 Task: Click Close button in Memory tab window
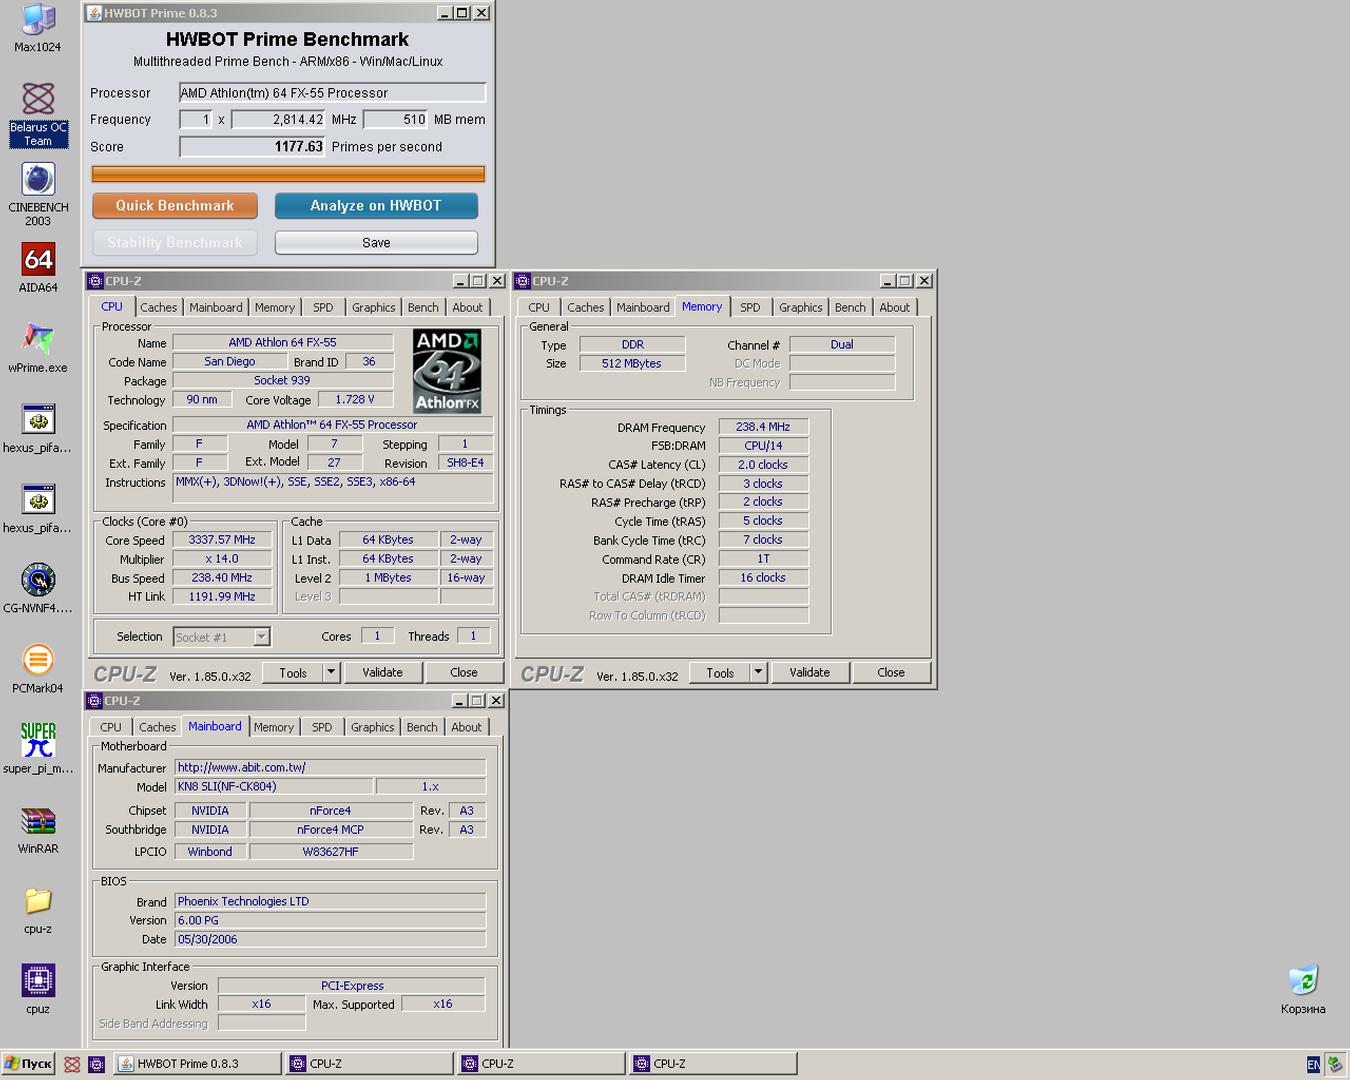[891, 673]
